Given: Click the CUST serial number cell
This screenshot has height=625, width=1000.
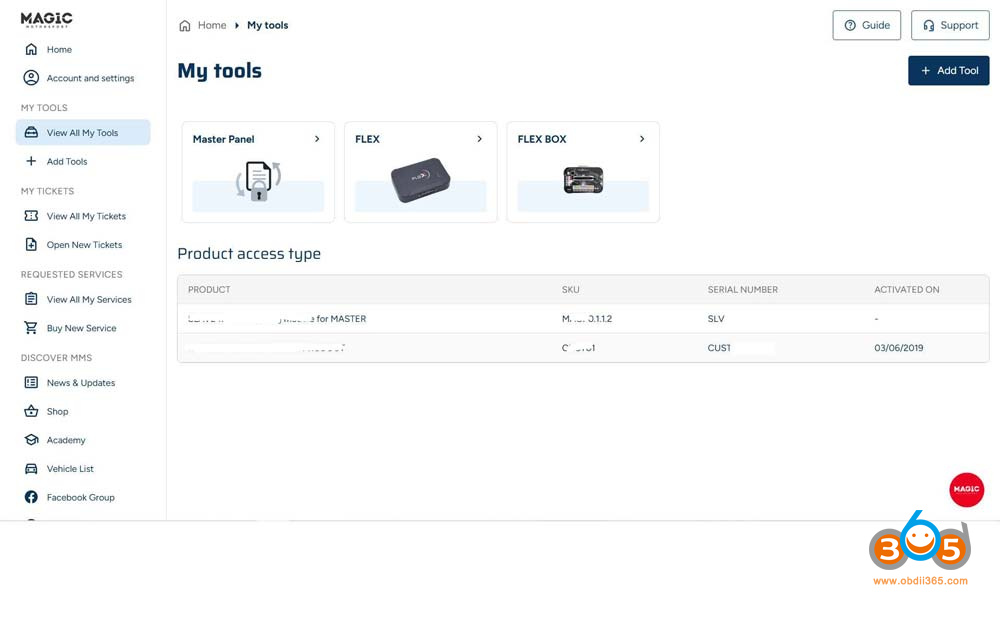Looking at the screenshot, I should 719,348.
